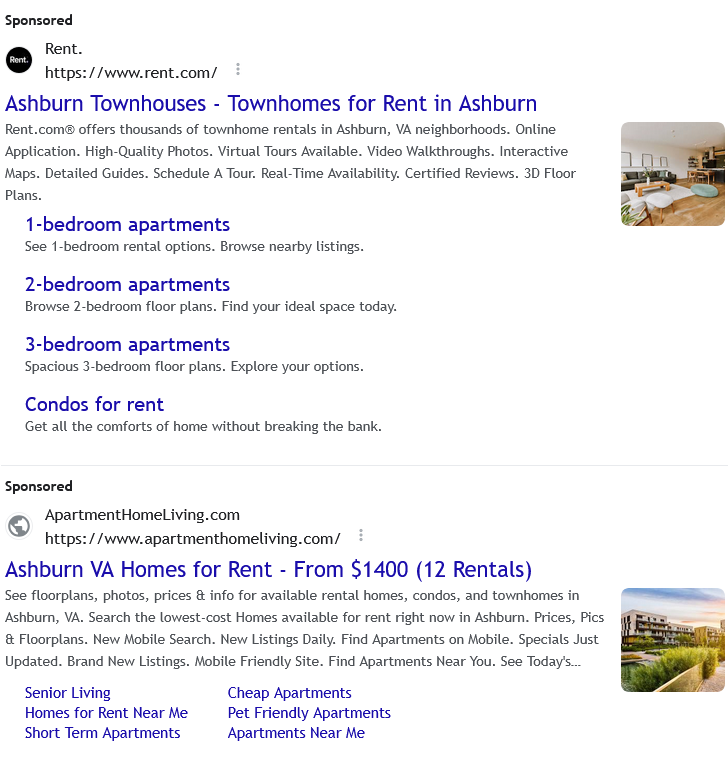Open the Ashburn Townhouses ad headline
This screenshot has width=728, height=757.
click(x=271, y=104)
